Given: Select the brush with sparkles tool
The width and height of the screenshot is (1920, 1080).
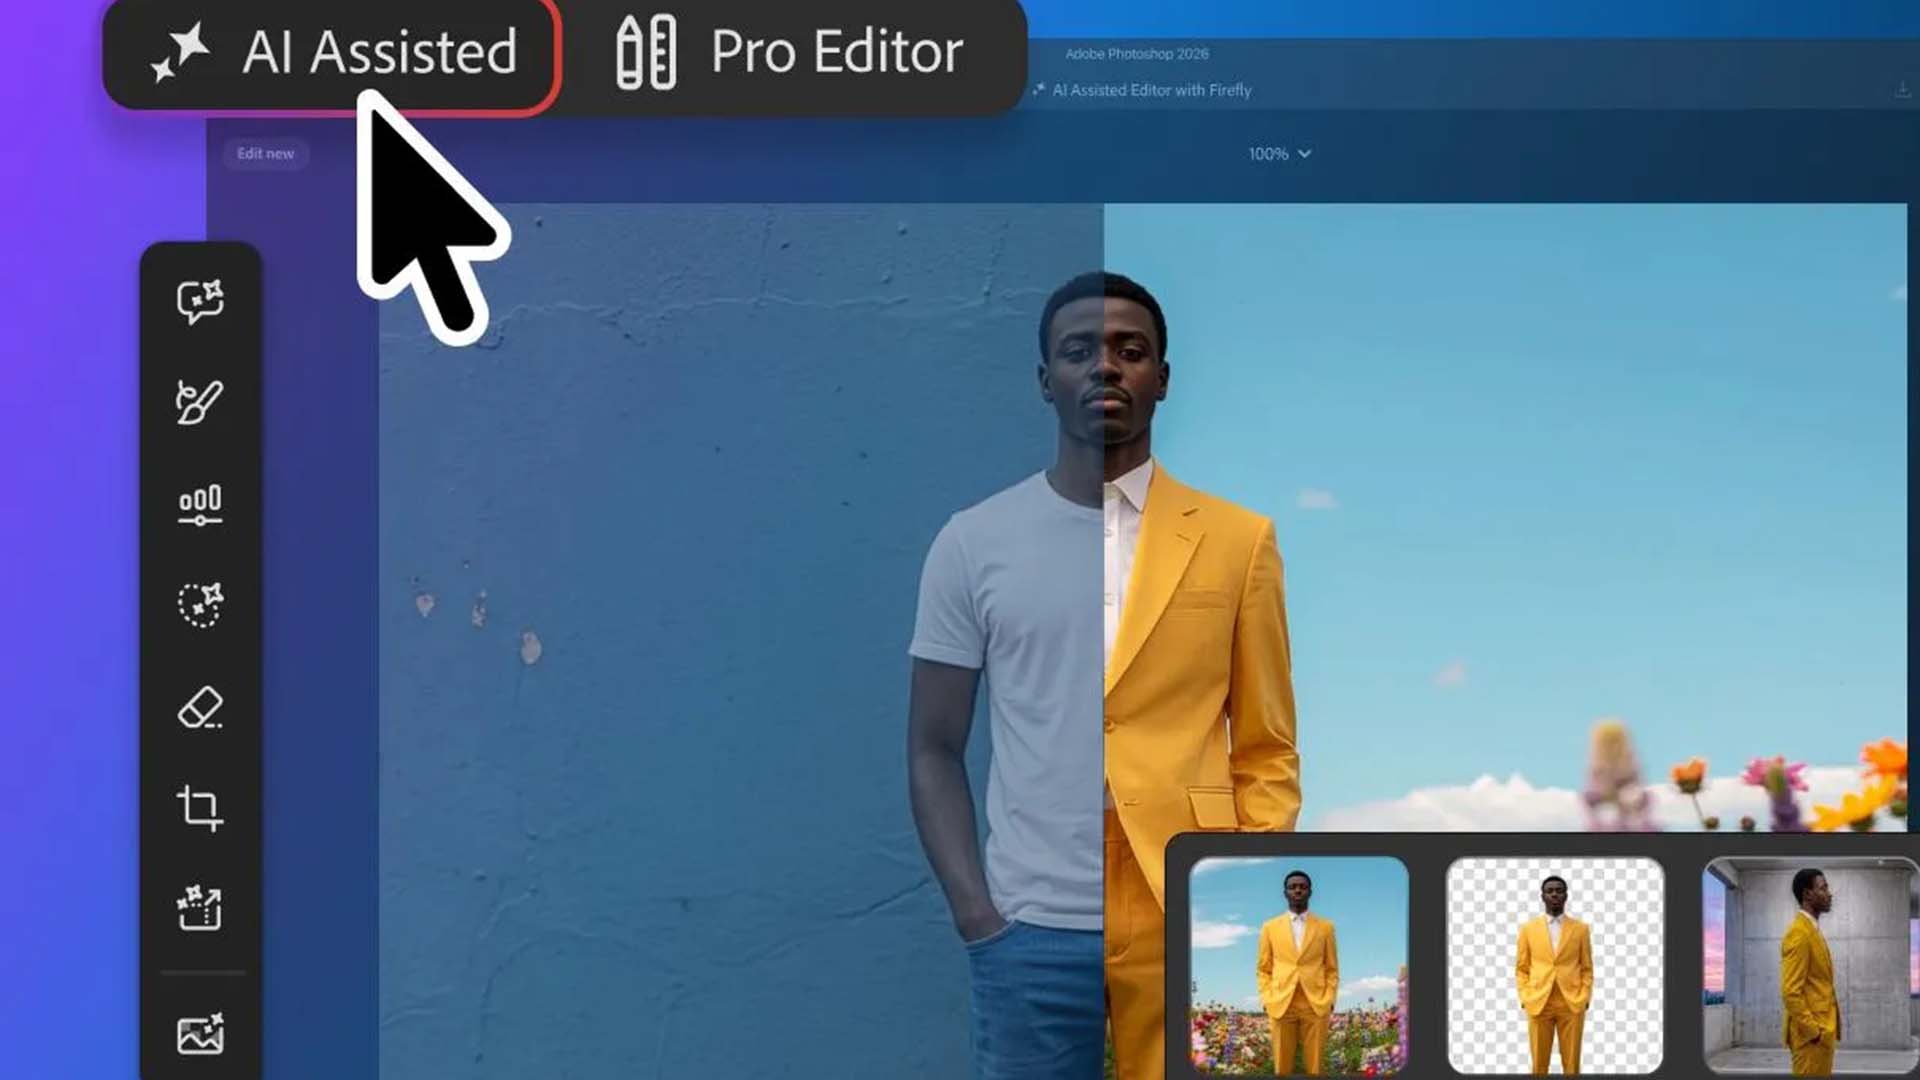Looking at the screenshot, I should 200,402.
